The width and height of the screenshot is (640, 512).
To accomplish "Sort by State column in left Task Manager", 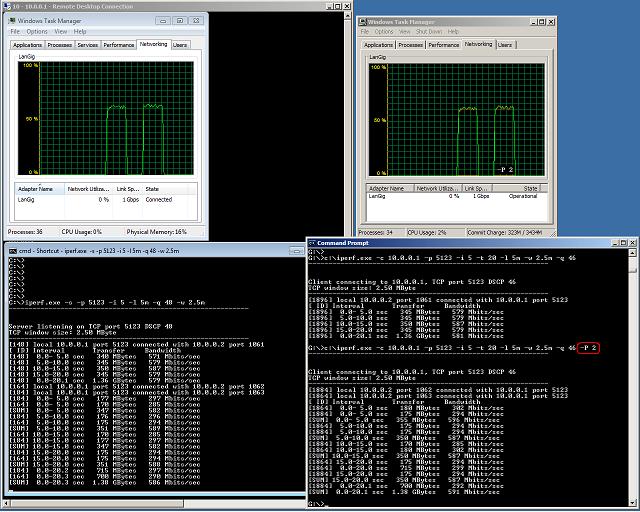I will [x=164, y=189].
